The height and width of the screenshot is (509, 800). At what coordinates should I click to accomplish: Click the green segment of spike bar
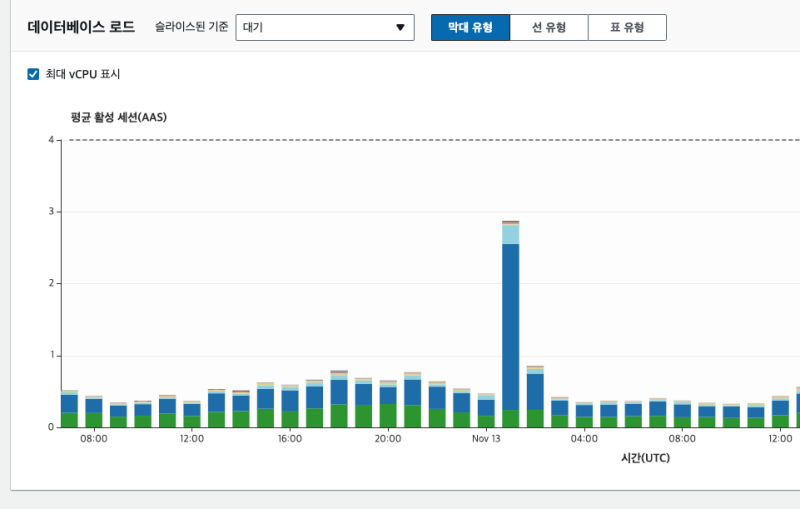[x=511, y=419]
